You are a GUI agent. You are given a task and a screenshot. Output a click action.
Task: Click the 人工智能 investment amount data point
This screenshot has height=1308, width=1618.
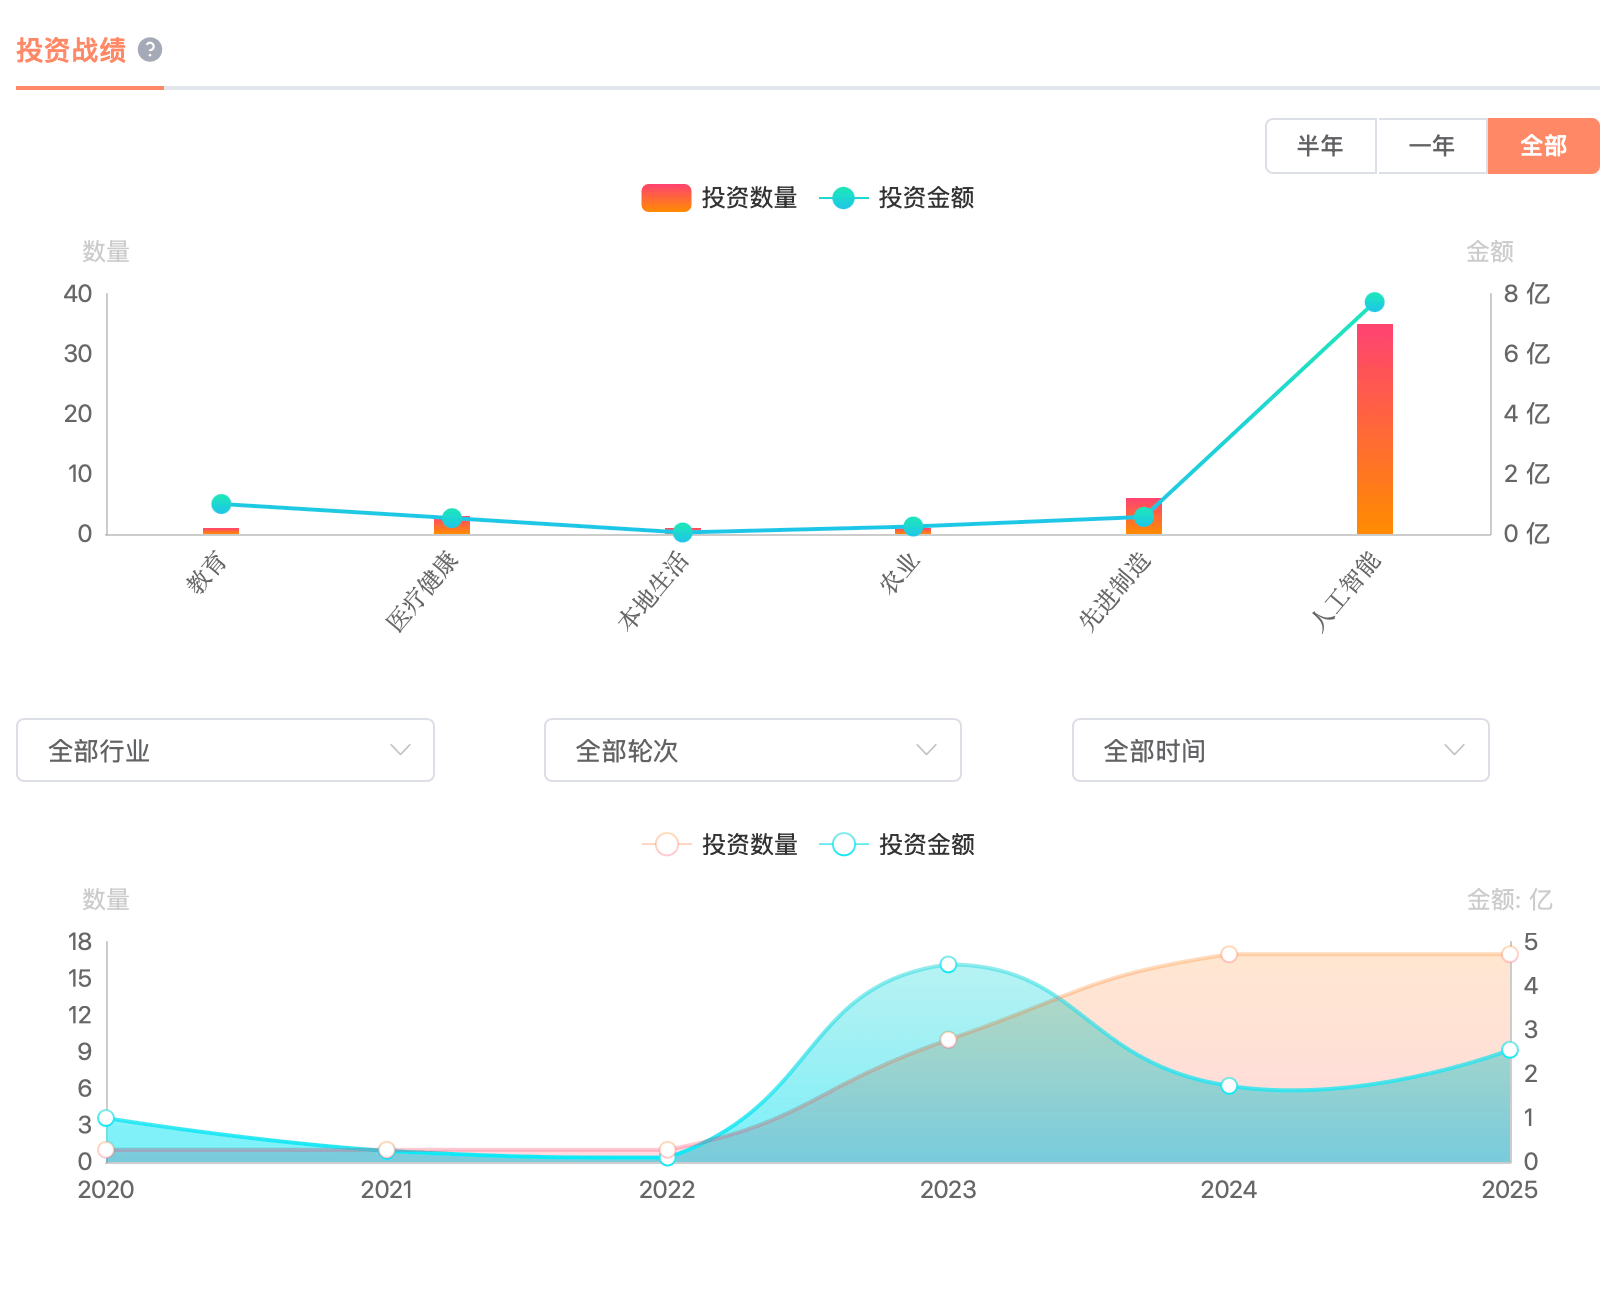point(1374,302)
